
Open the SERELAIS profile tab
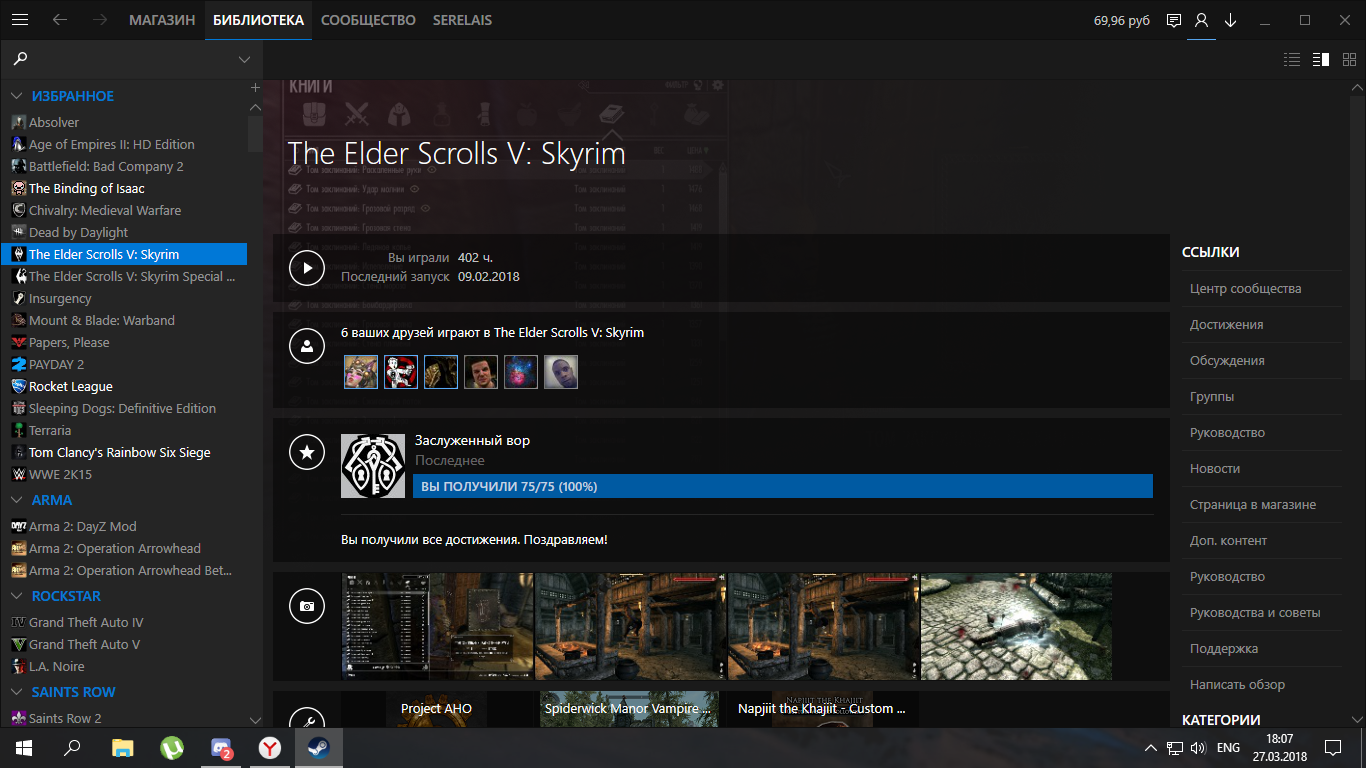click(462, 20)
